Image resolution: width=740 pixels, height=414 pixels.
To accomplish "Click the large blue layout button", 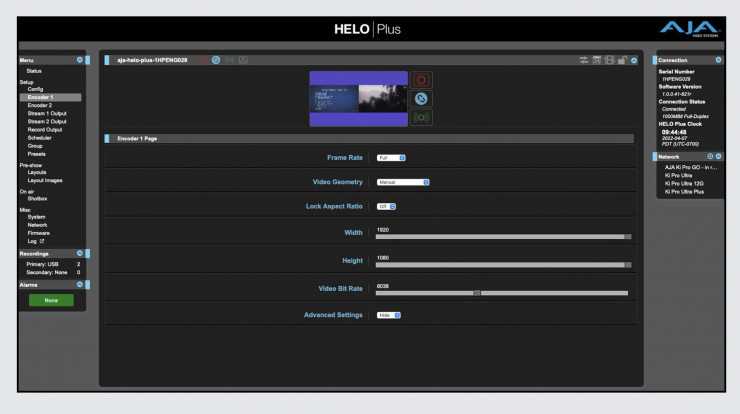I will (x=423, y=99).
